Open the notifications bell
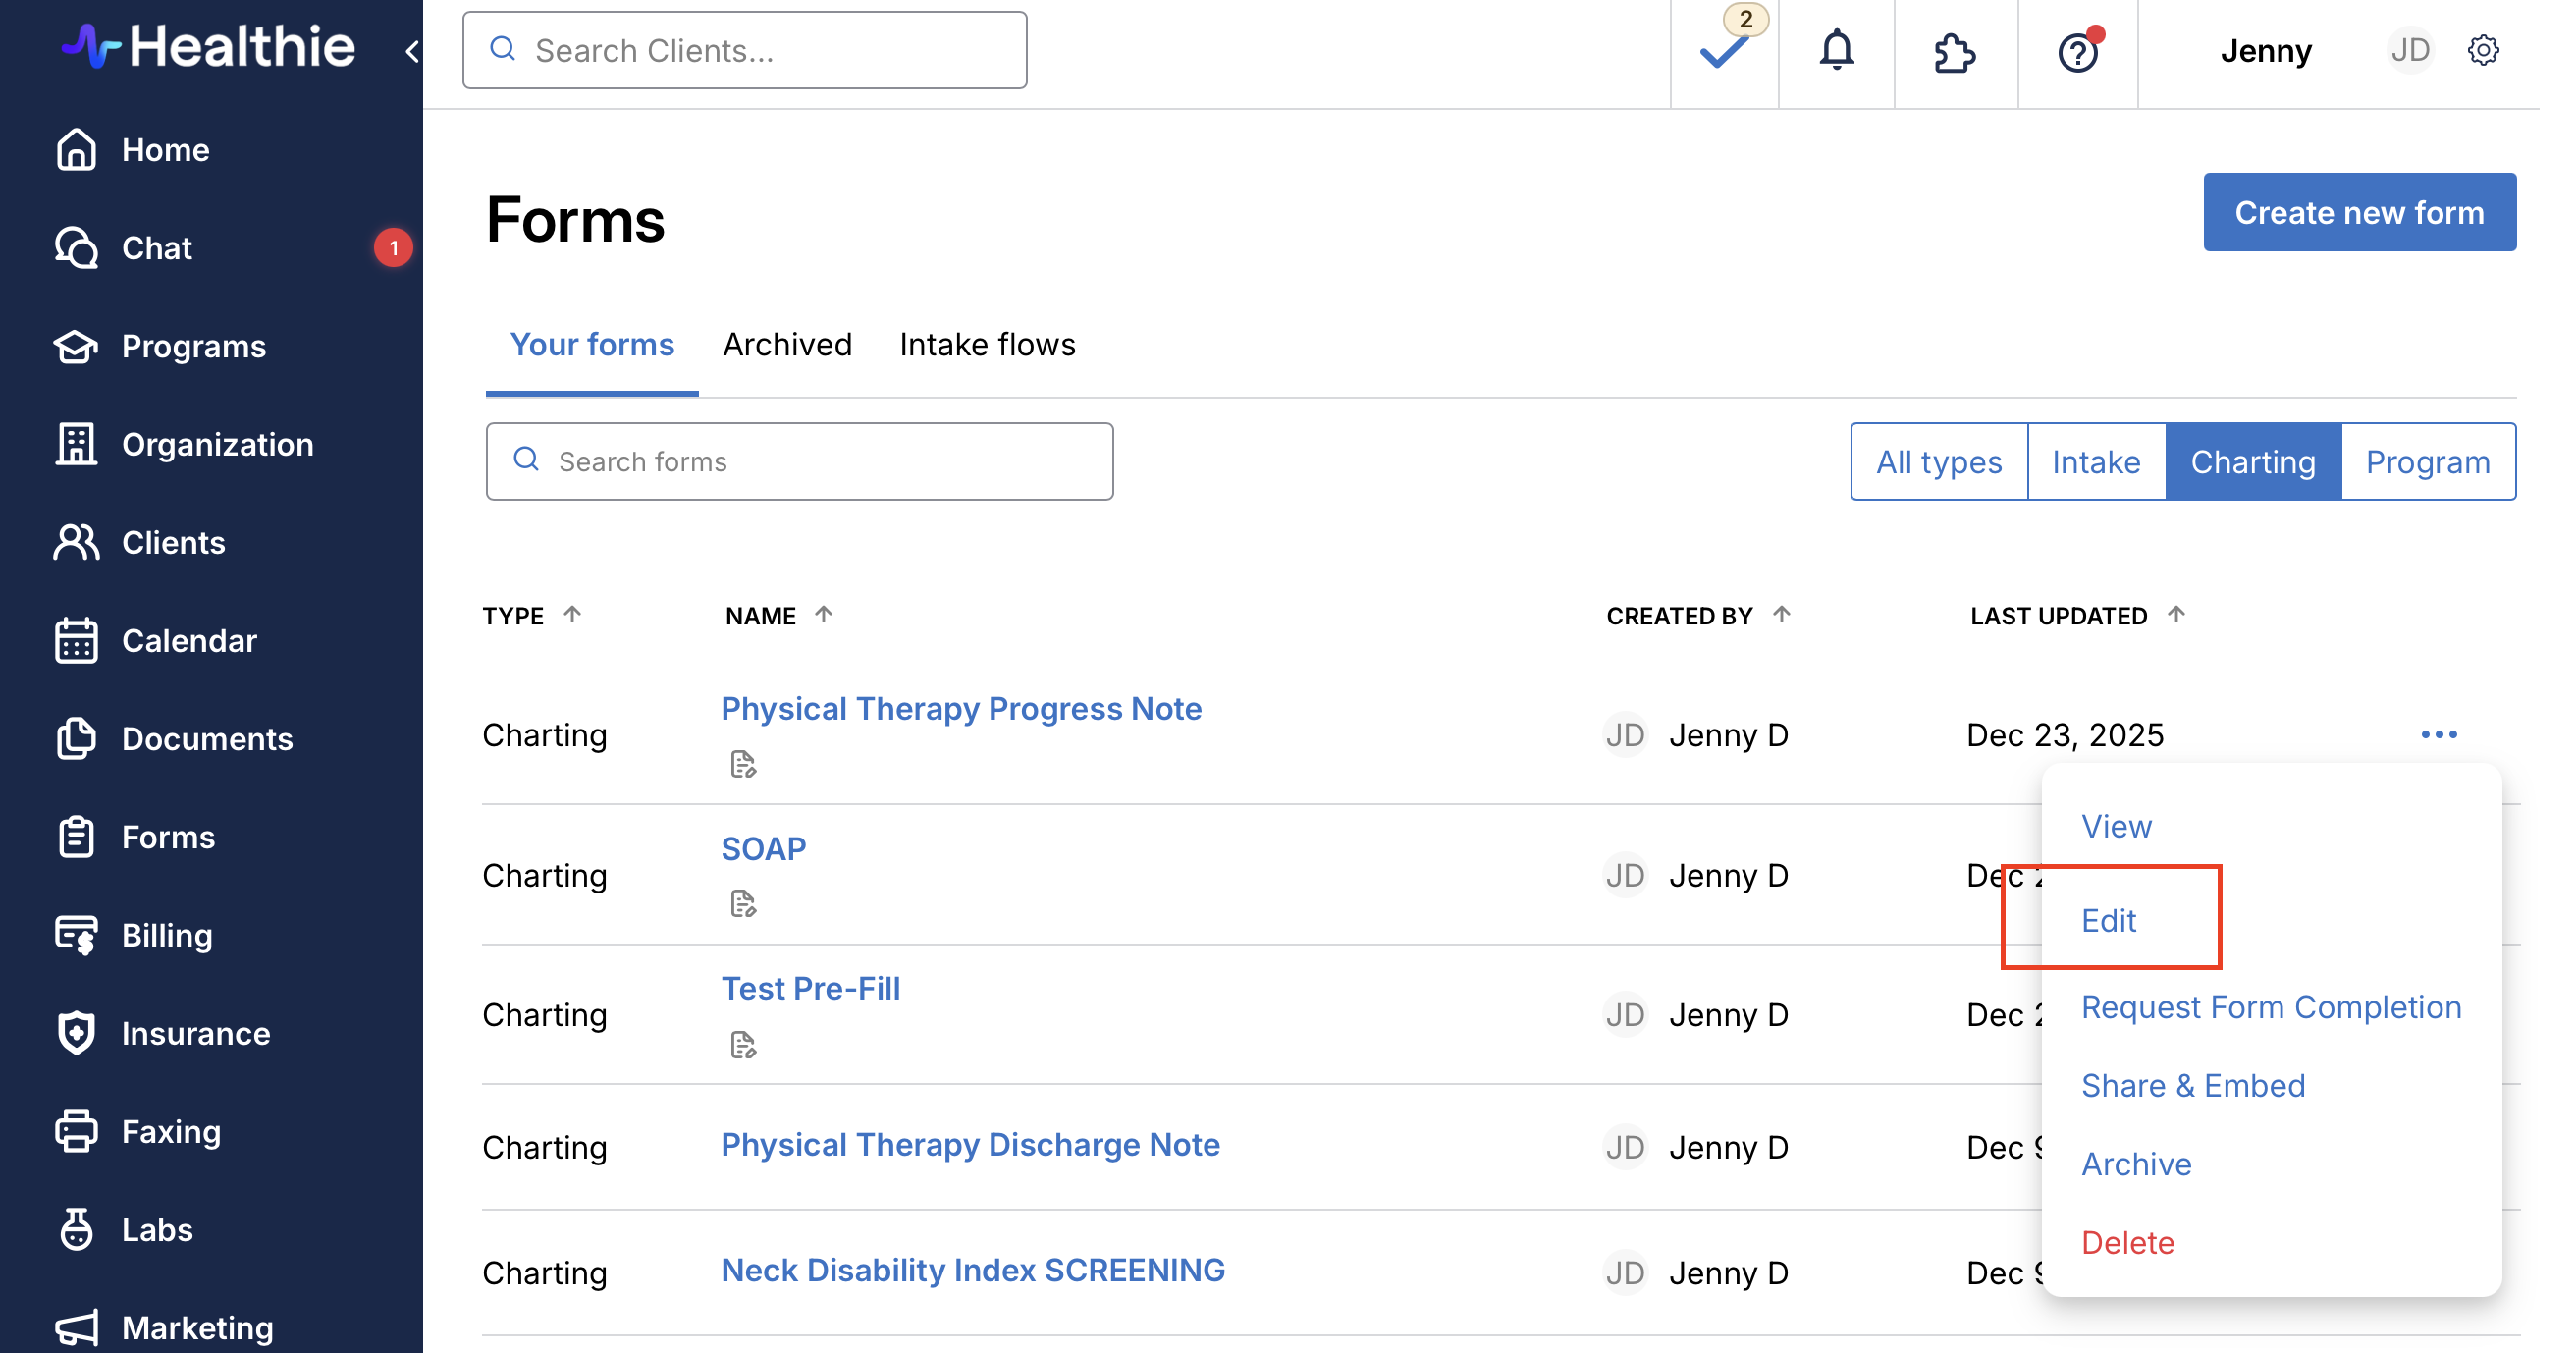 tap(1836, 51)
